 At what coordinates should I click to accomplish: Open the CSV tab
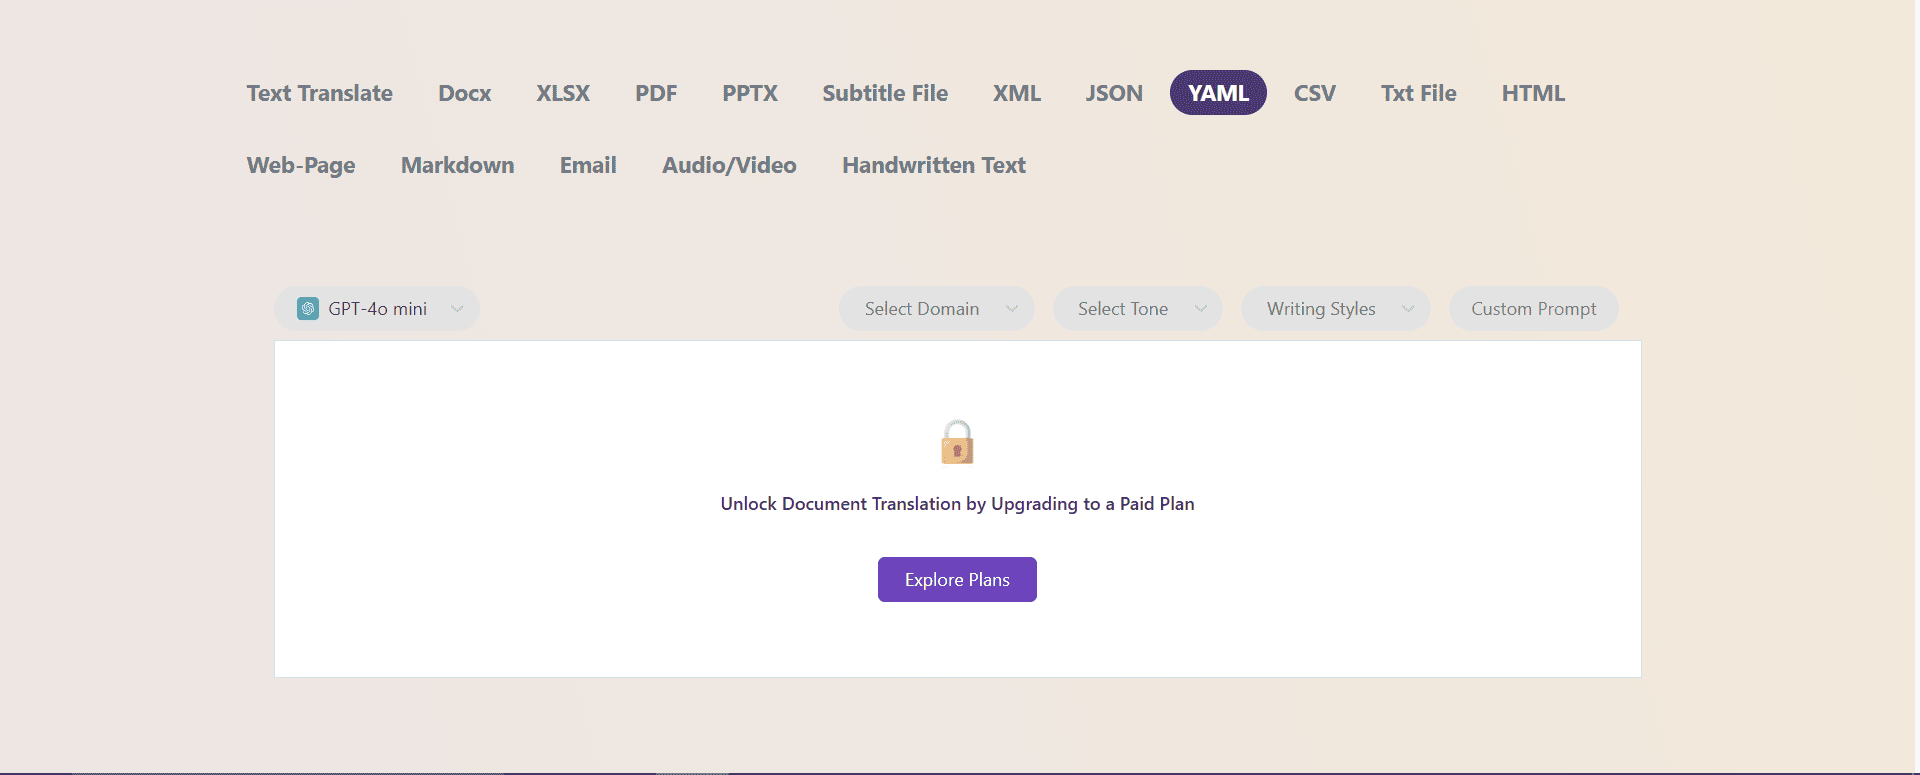pos(1315,93)
